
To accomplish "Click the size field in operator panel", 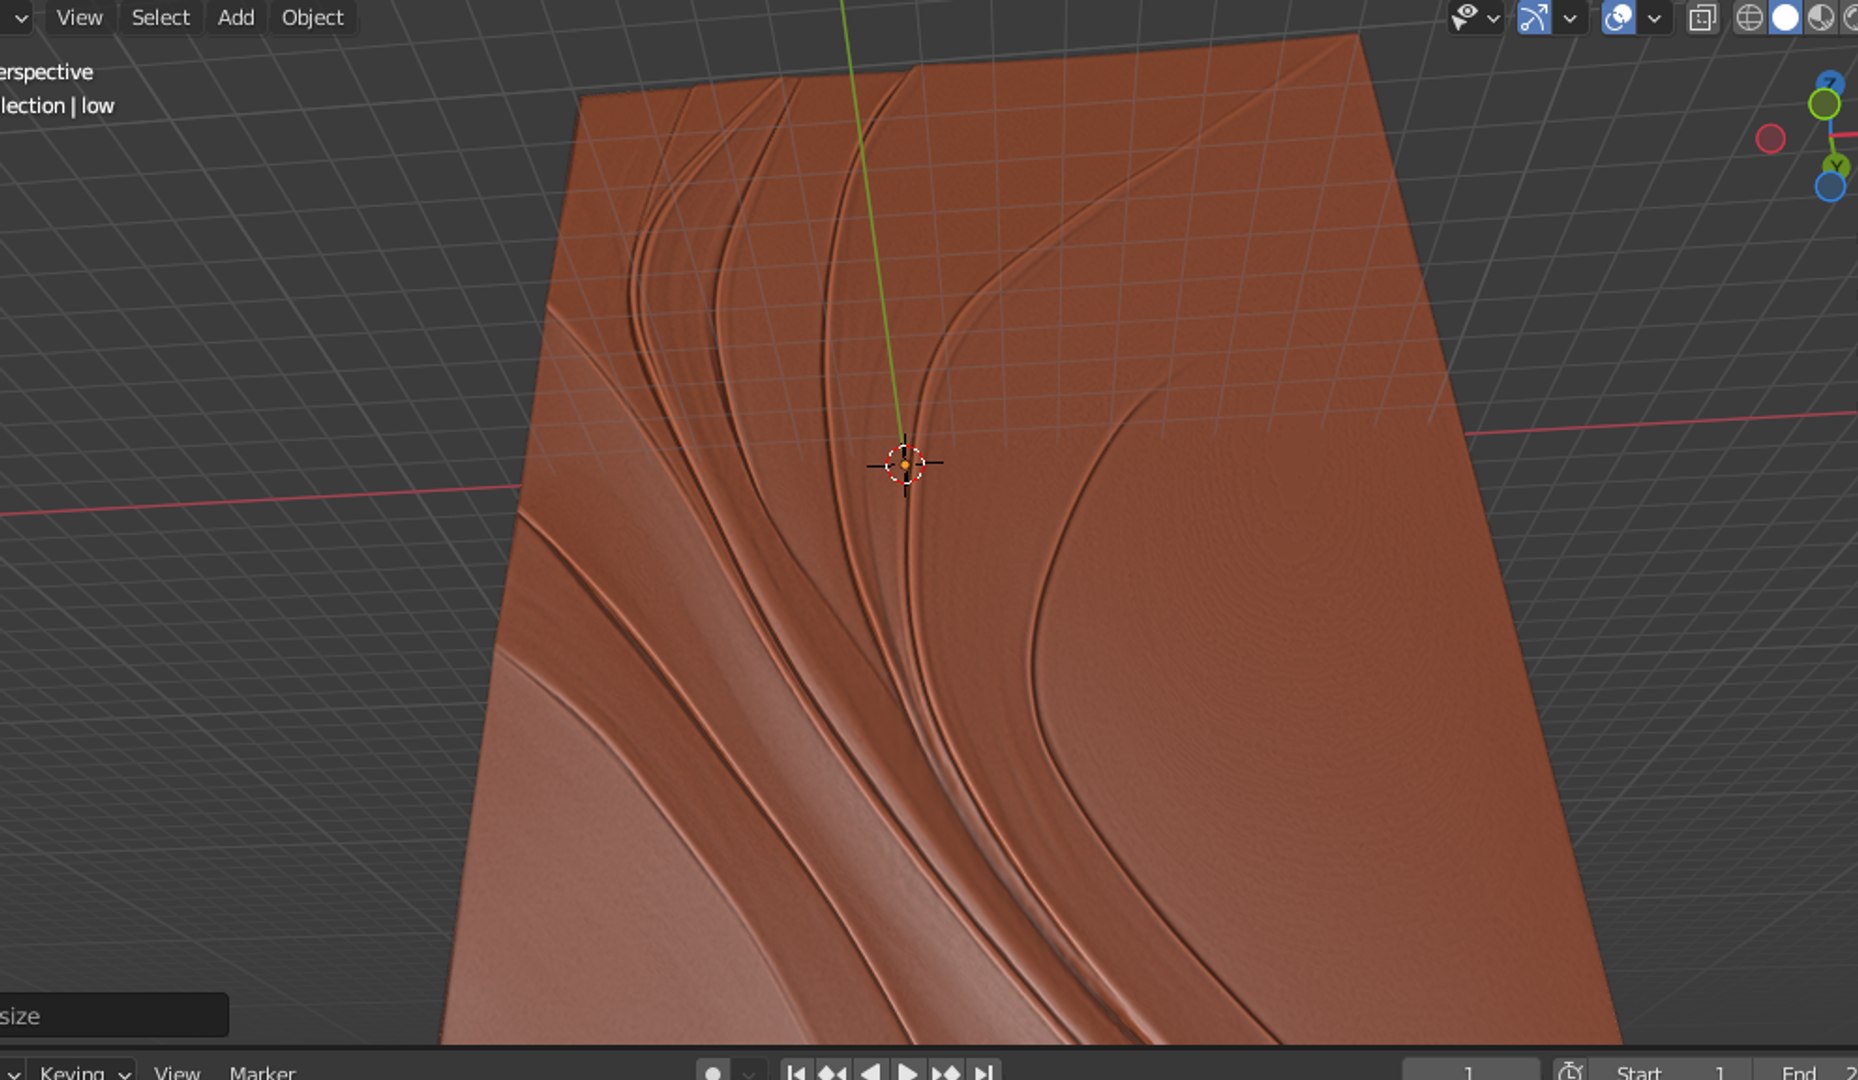I will tap(113, 1015).
